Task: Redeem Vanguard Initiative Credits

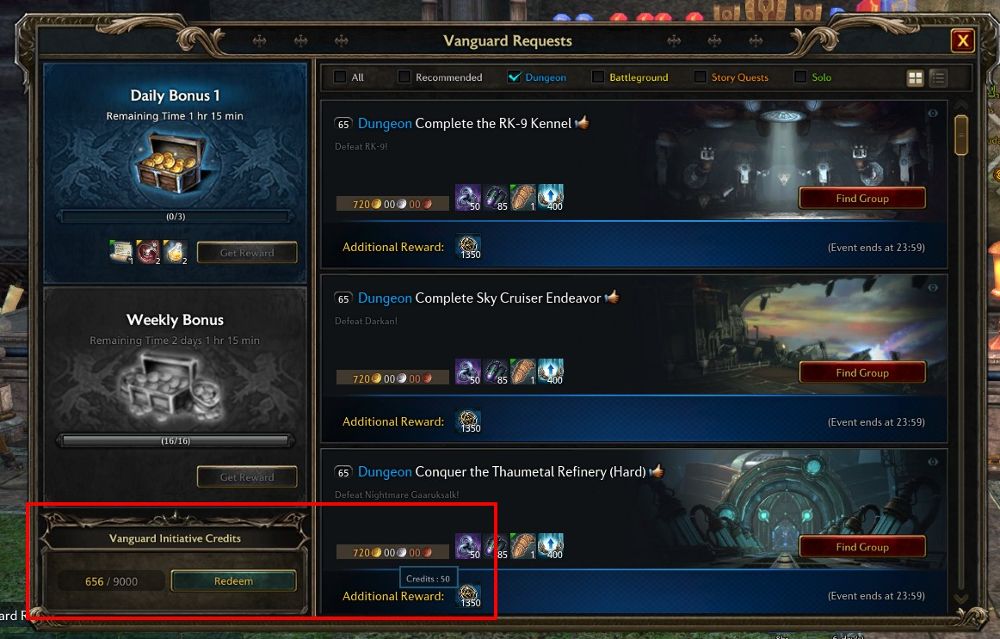Action: [233, 581]
